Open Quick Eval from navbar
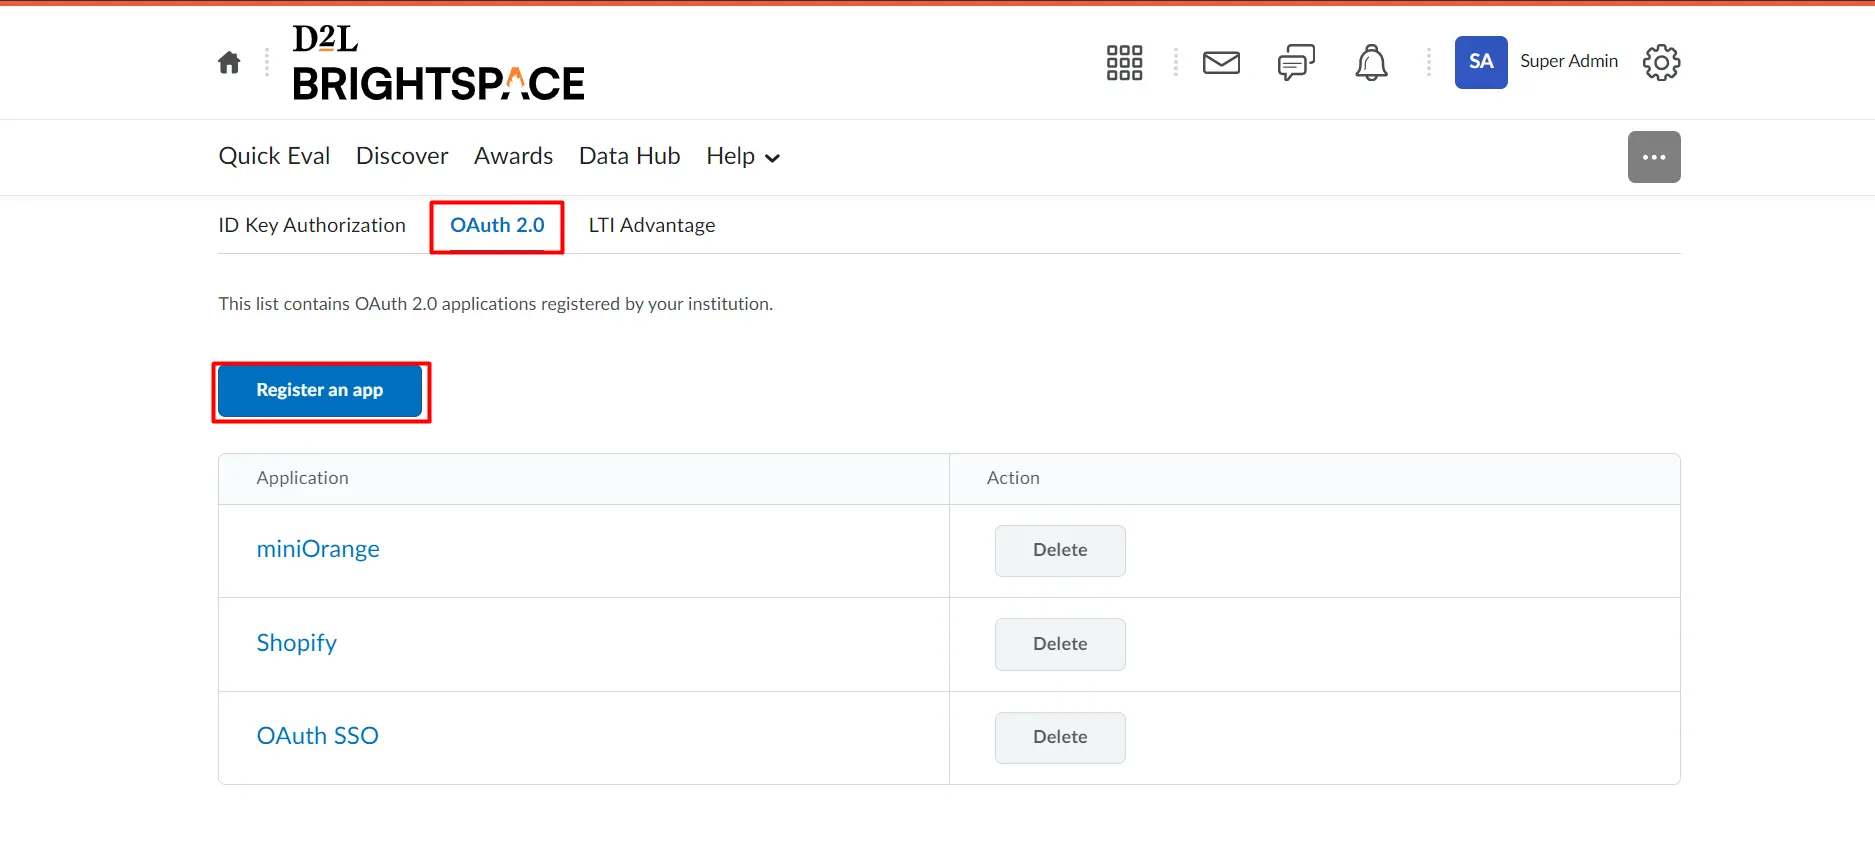 tap(274, 156)
